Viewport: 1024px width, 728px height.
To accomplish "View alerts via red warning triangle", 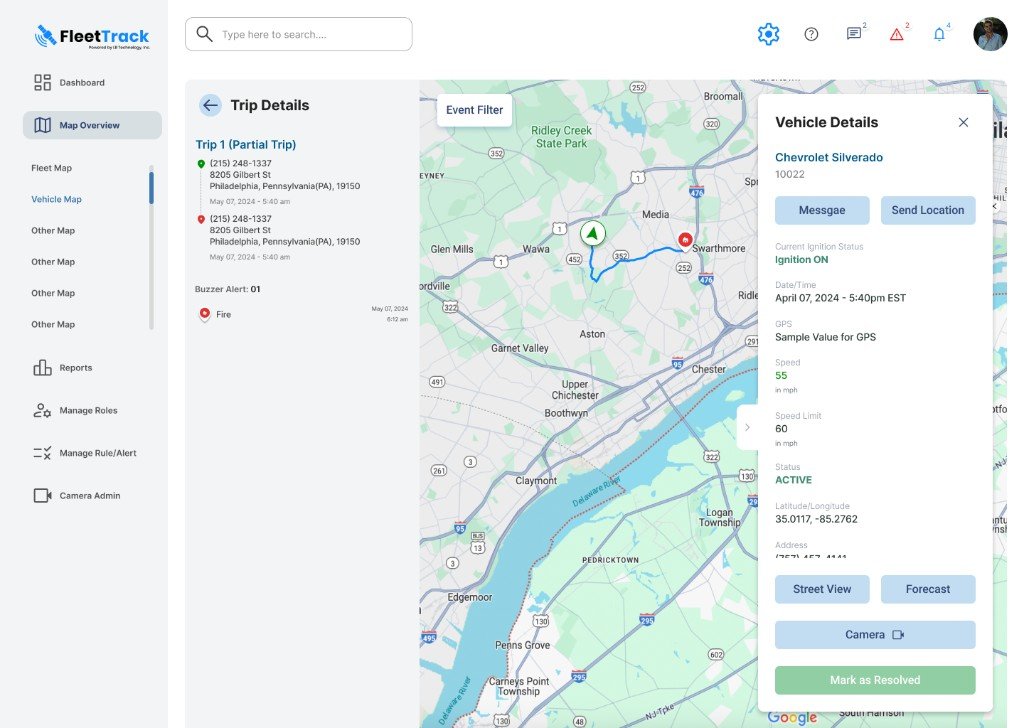I will pyautogui.click(x=897, y=34).
